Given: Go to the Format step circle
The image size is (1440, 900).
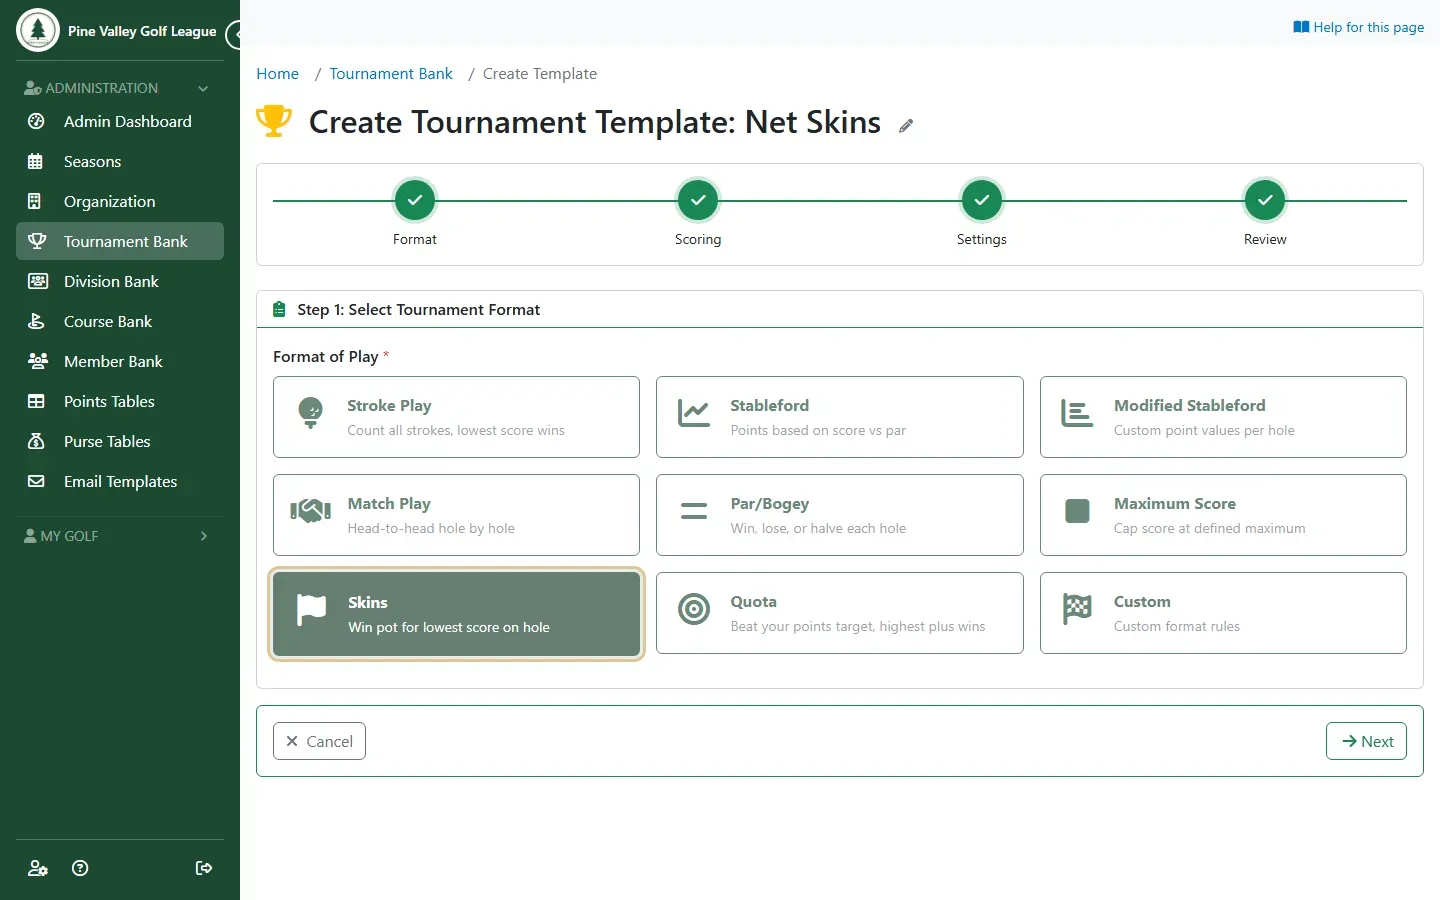Looking at the screenshot, I should click(415, 200).
